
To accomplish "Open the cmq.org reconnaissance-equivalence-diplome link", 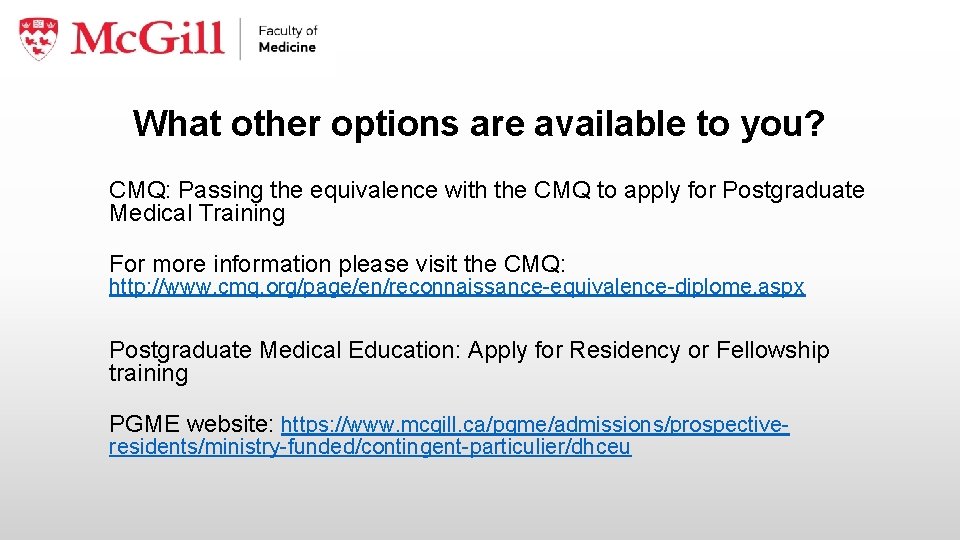I will [457, 287].
